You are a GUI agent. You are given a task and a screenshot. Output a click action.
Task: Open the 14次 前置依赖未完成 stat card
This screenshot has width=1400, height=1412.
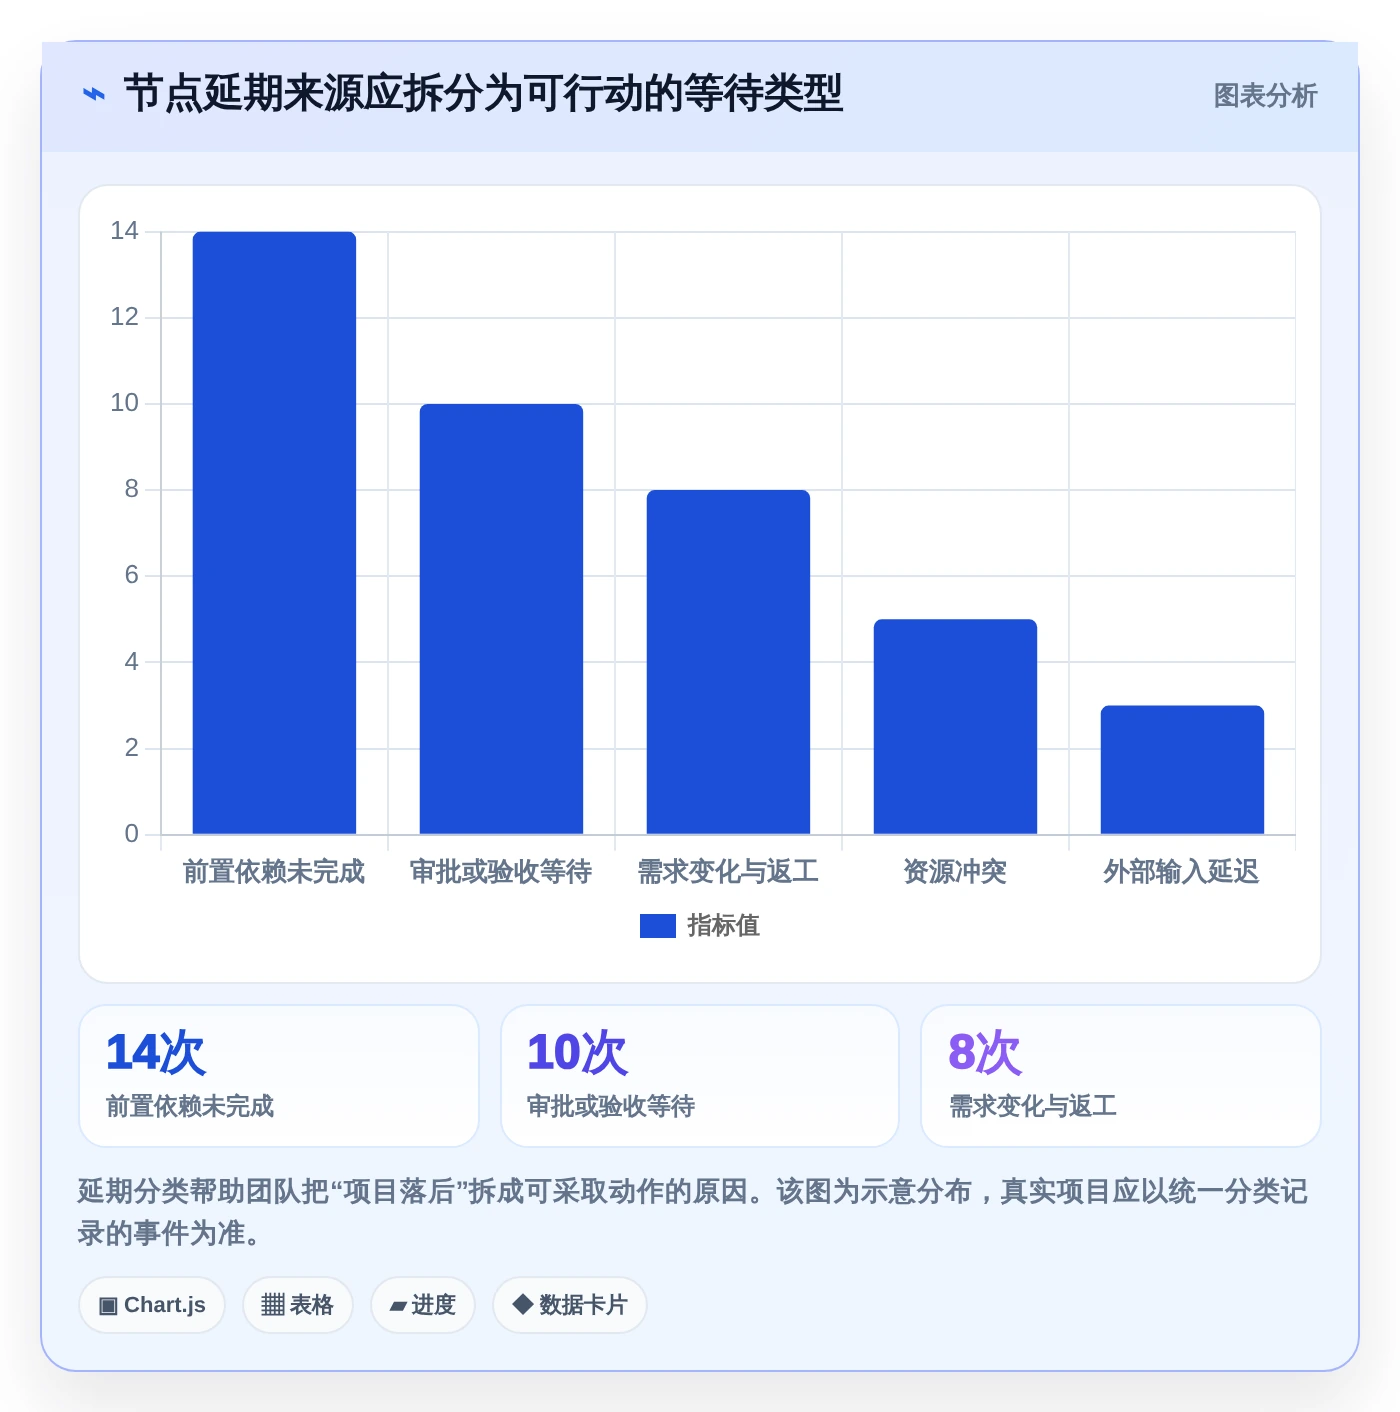click(279, 1076)
